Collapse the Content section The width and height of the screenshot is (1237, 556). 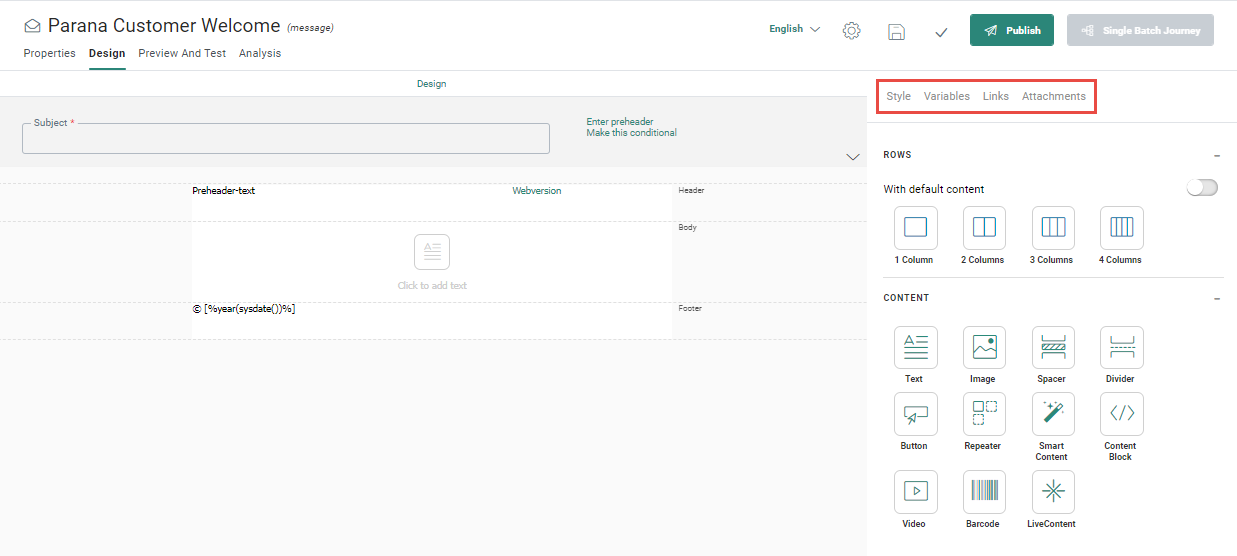click(1216, 299)
